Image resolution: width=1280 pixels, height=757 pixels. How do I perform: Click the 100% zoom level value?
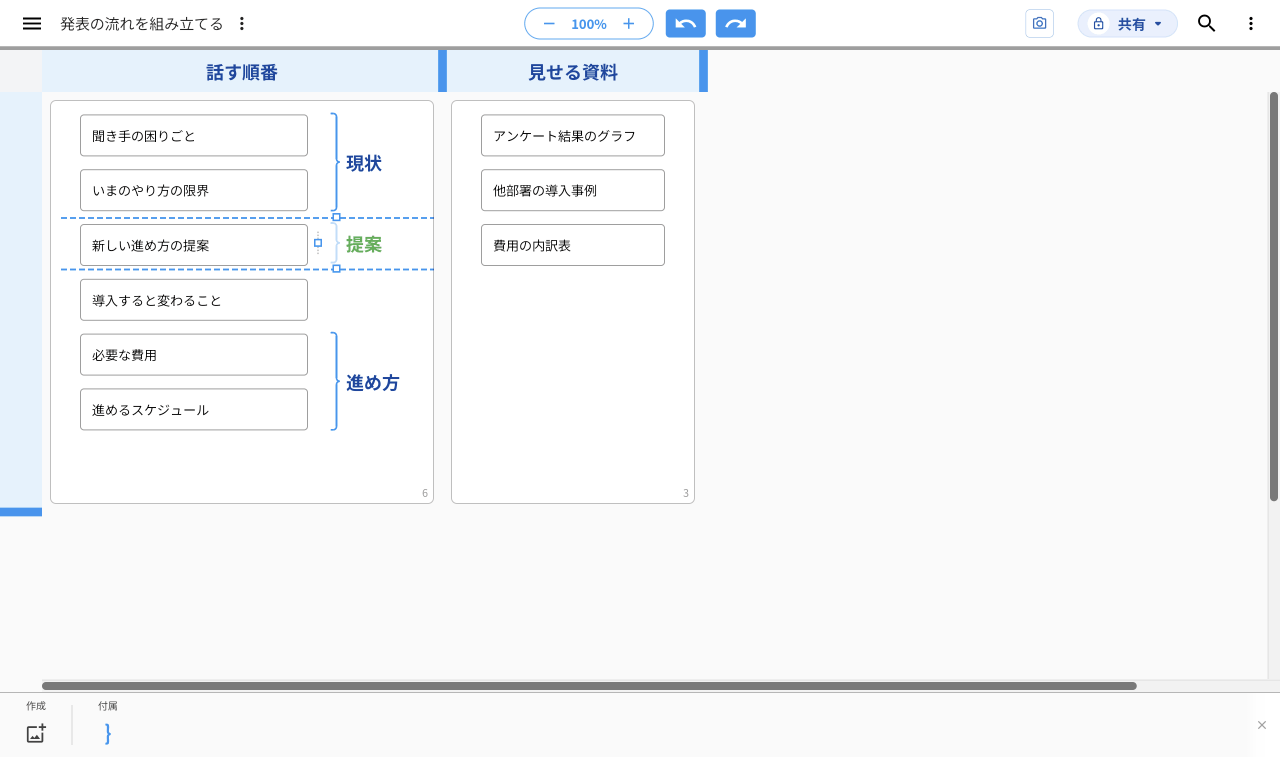click(589, 24)
